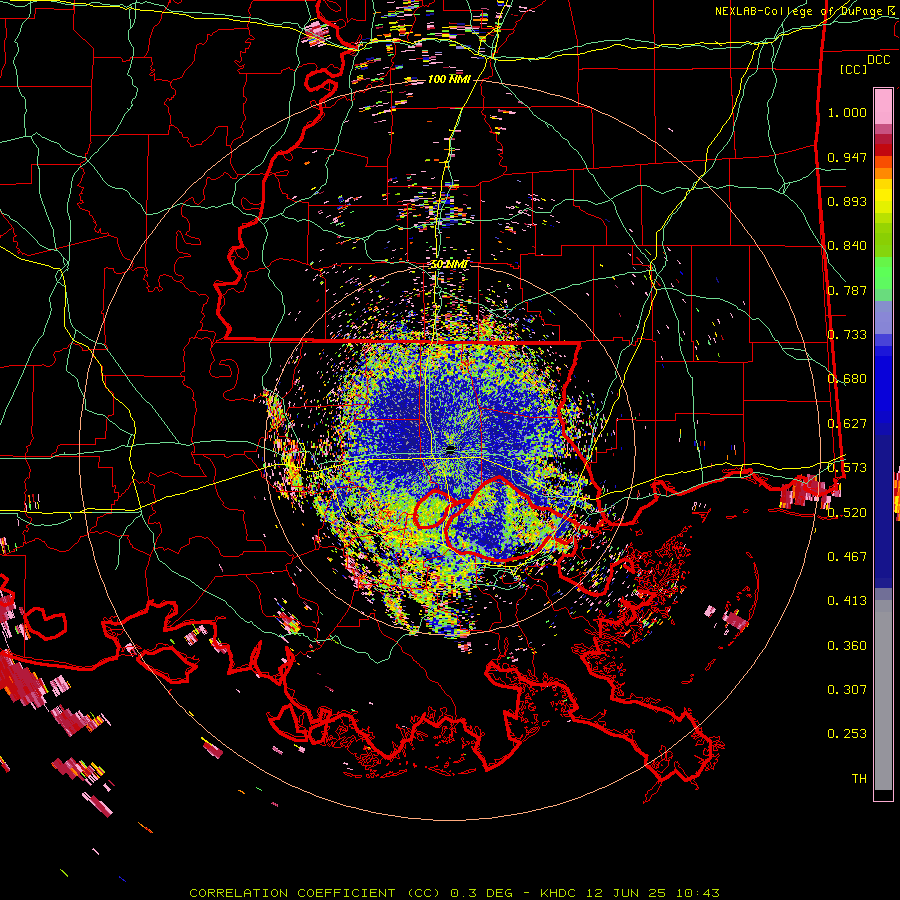900x900 pixels.
Task: Click the KHDC station identifier in the caption
Action: click(560, 893)
